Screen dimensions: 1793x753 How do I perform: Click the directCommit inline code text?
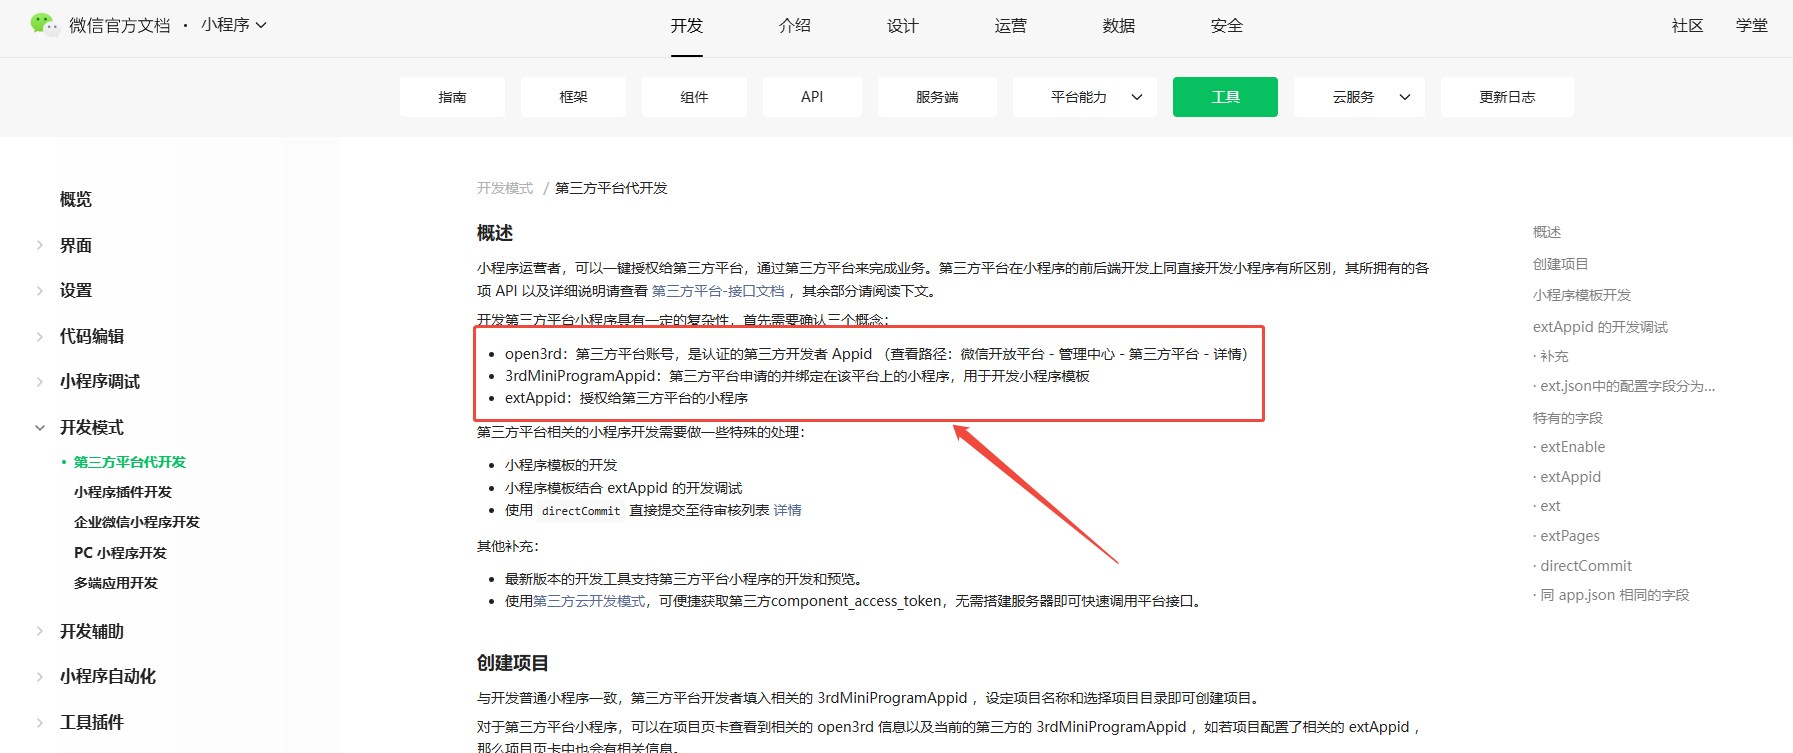coord(581,511)
